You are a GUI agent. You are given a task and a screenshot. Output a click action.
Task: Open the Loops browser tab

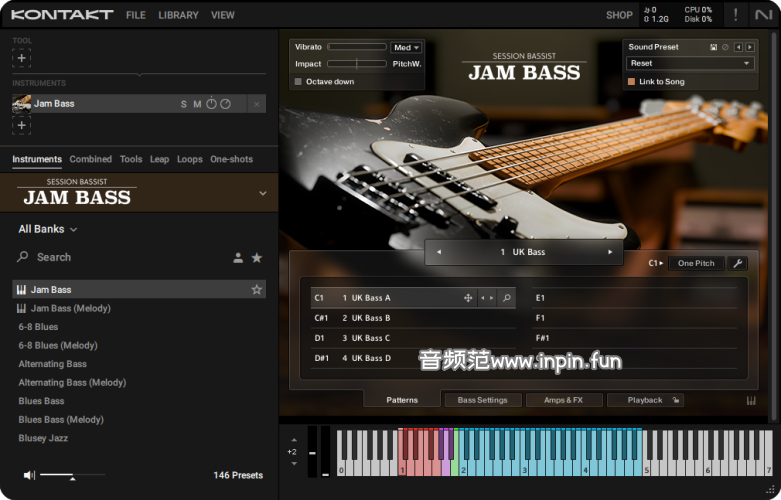coord(190,159)
